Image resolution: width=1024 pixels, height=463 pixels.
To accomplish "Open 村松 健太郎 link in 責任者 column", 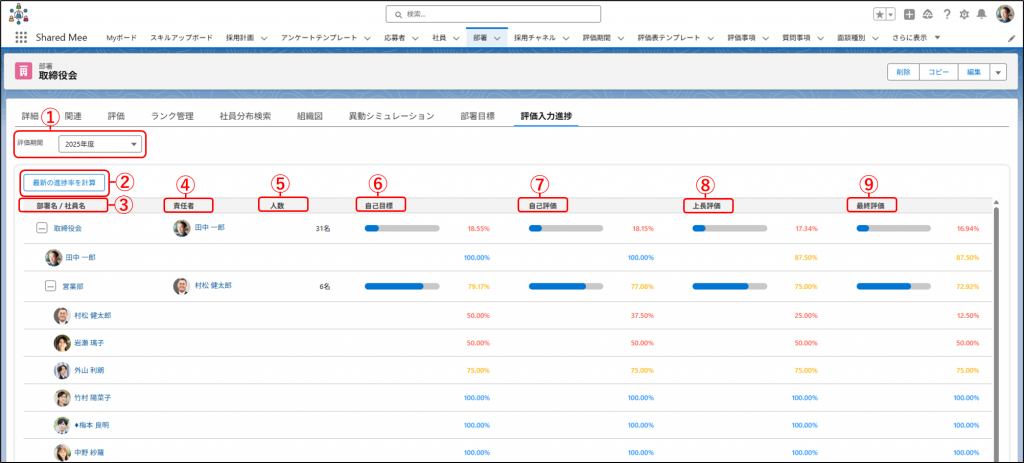I will [213, 286].
